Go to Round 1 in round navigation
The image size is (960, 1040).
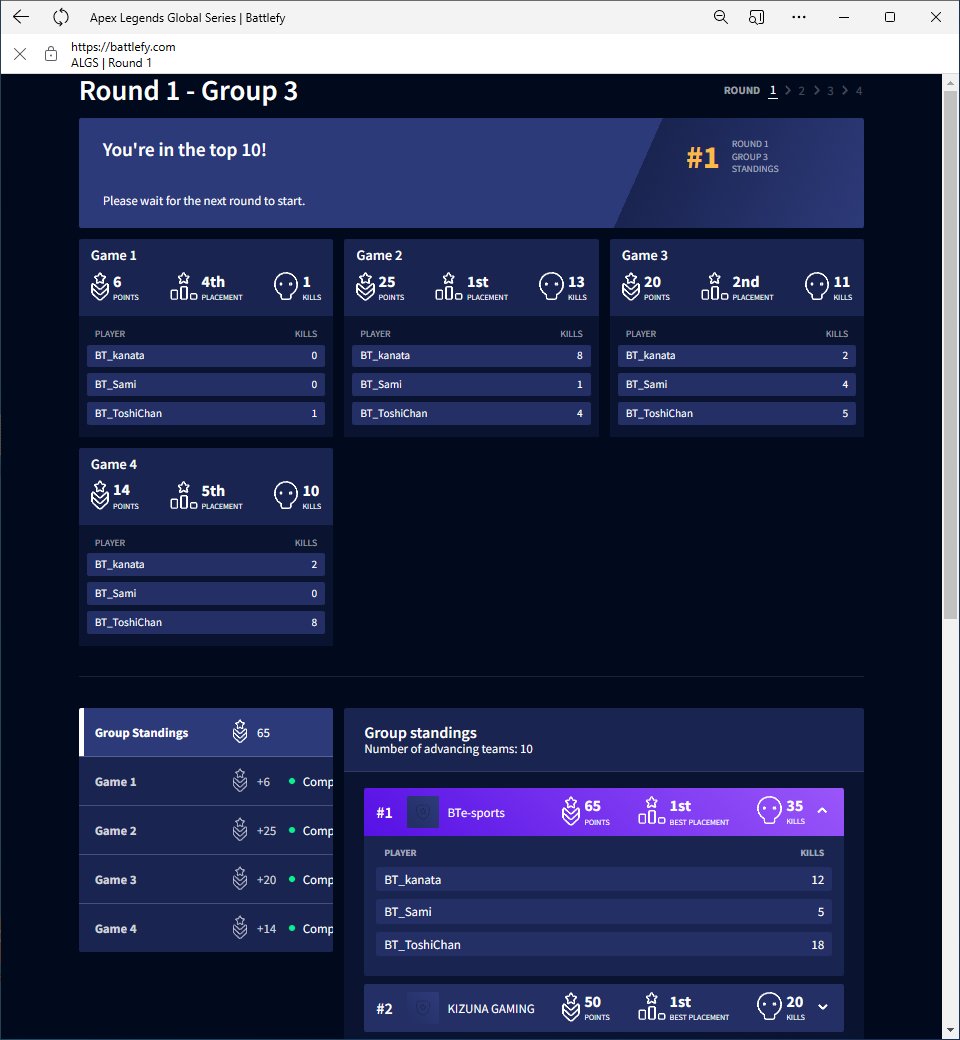(773, 91)
